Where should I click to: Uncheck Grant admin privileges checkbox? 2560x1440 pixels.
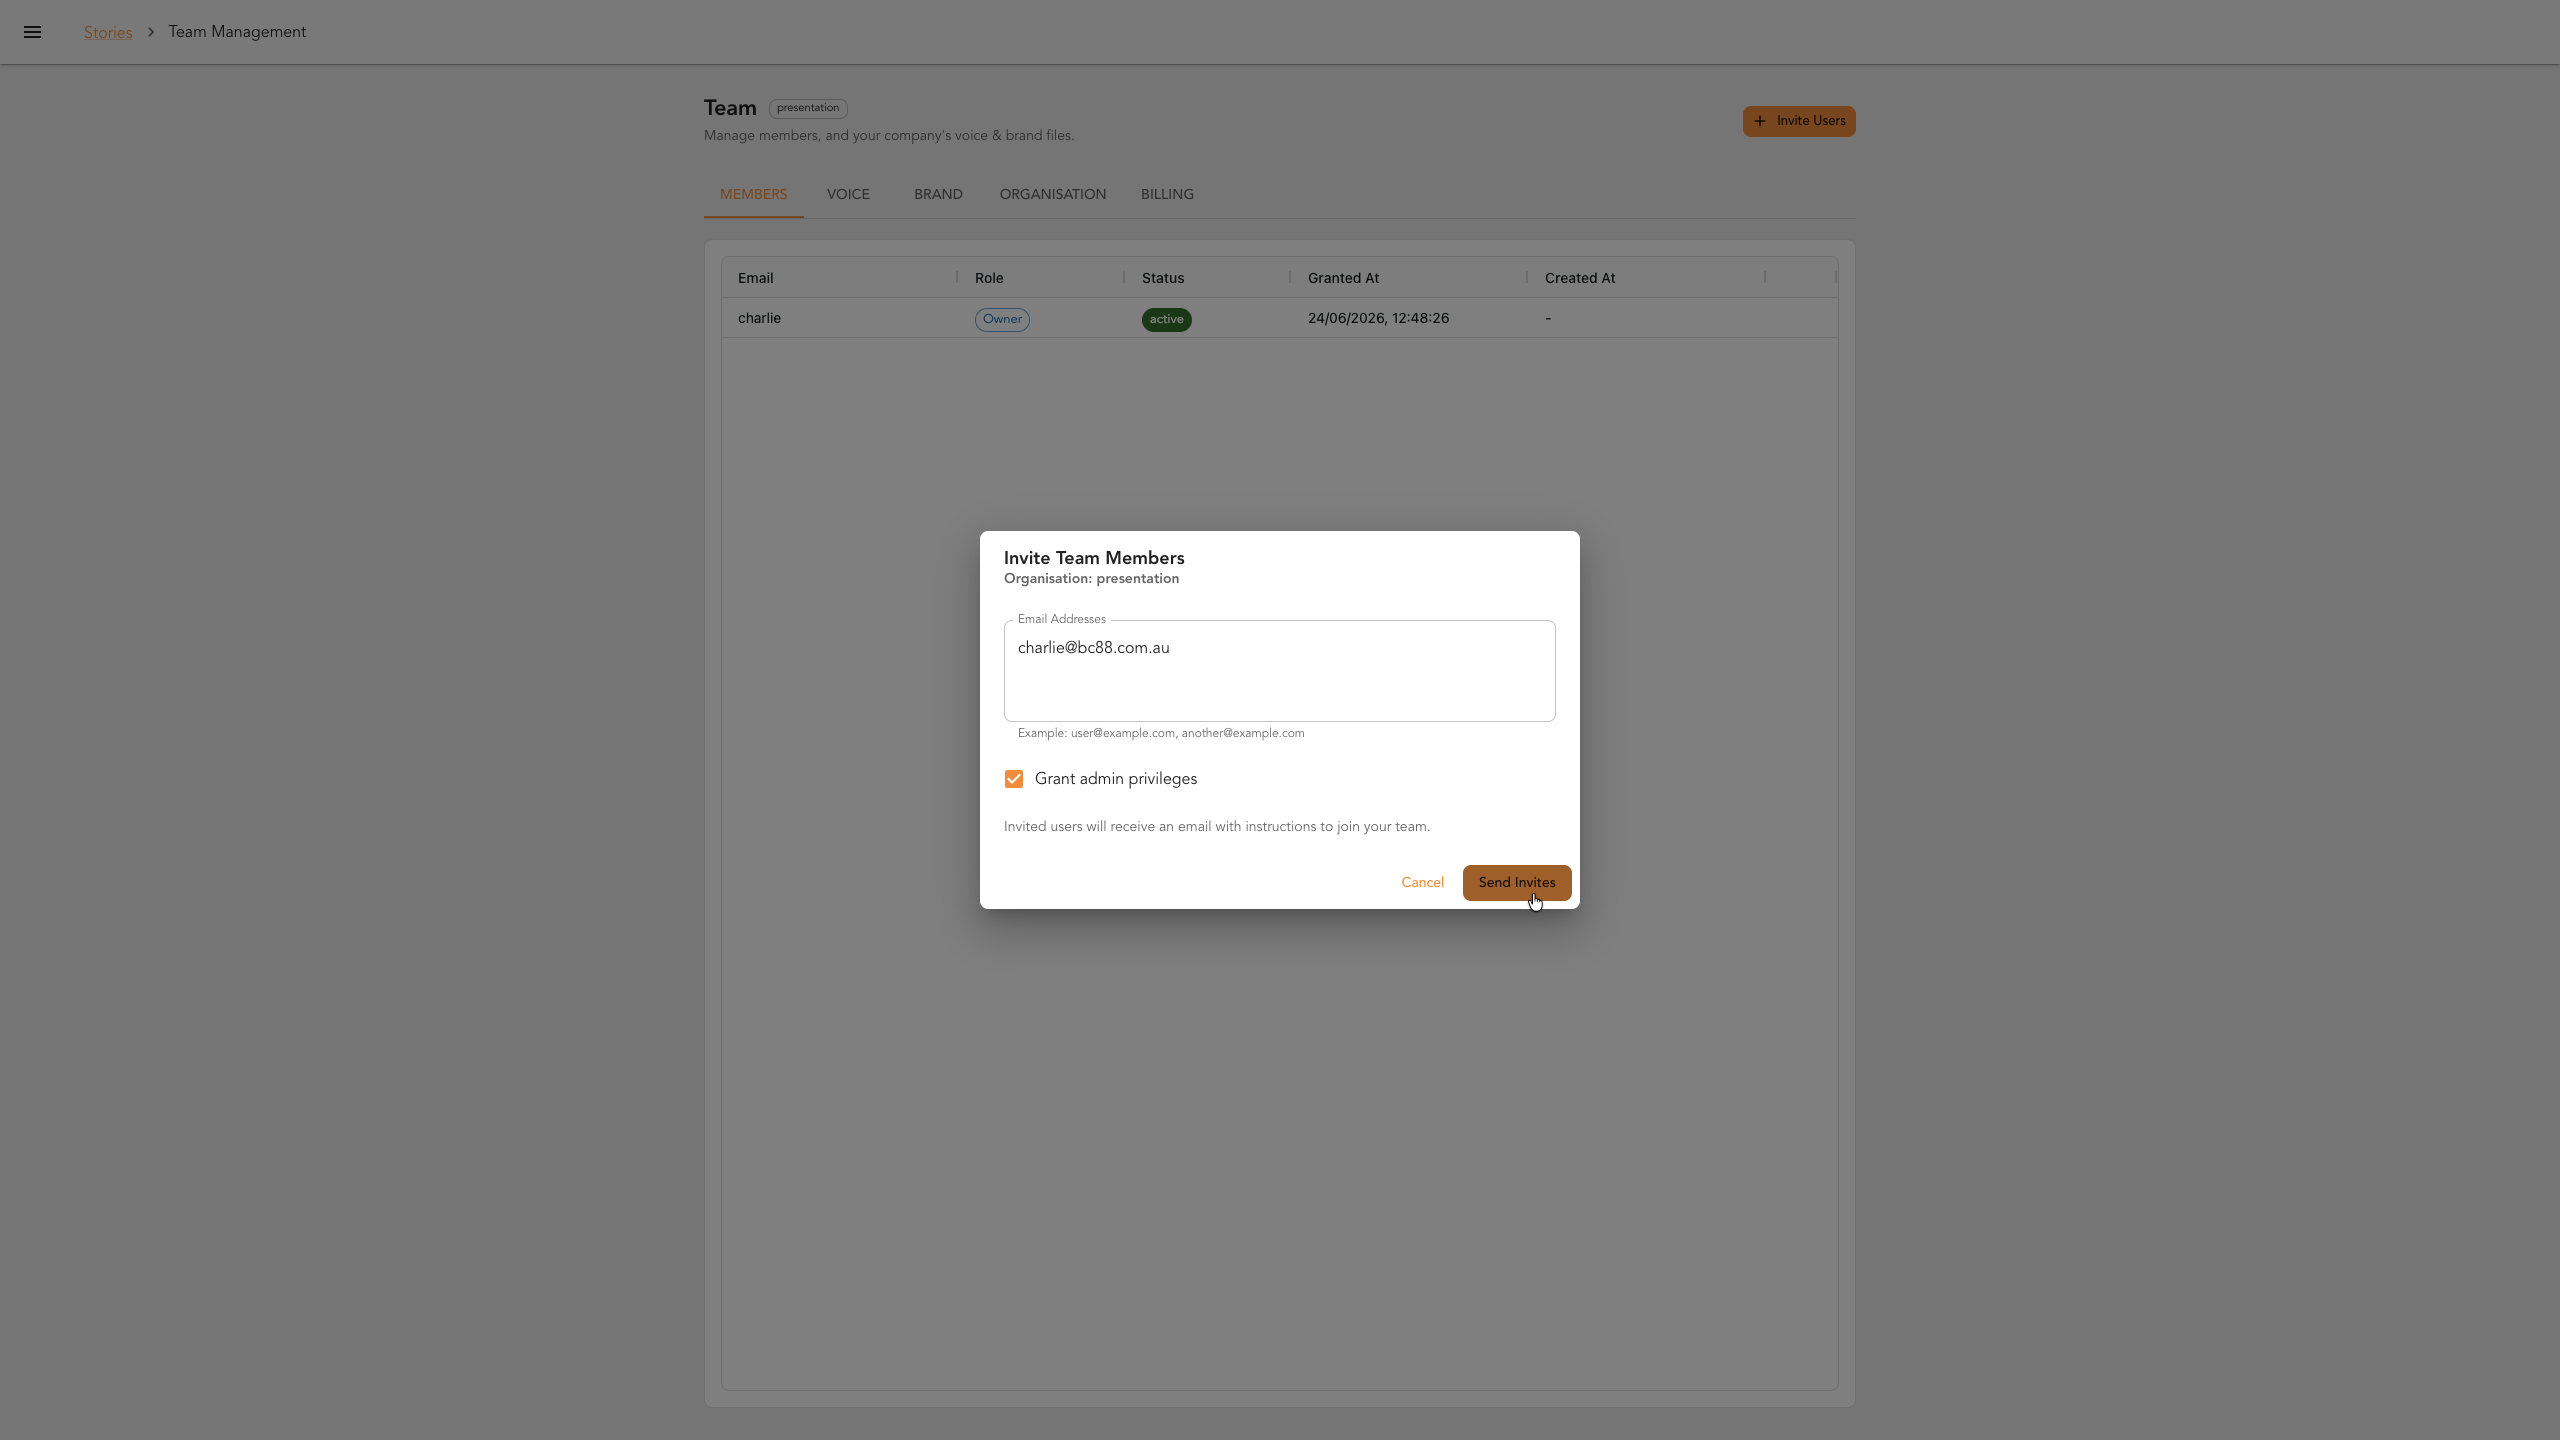click(x=1014, y=779)
